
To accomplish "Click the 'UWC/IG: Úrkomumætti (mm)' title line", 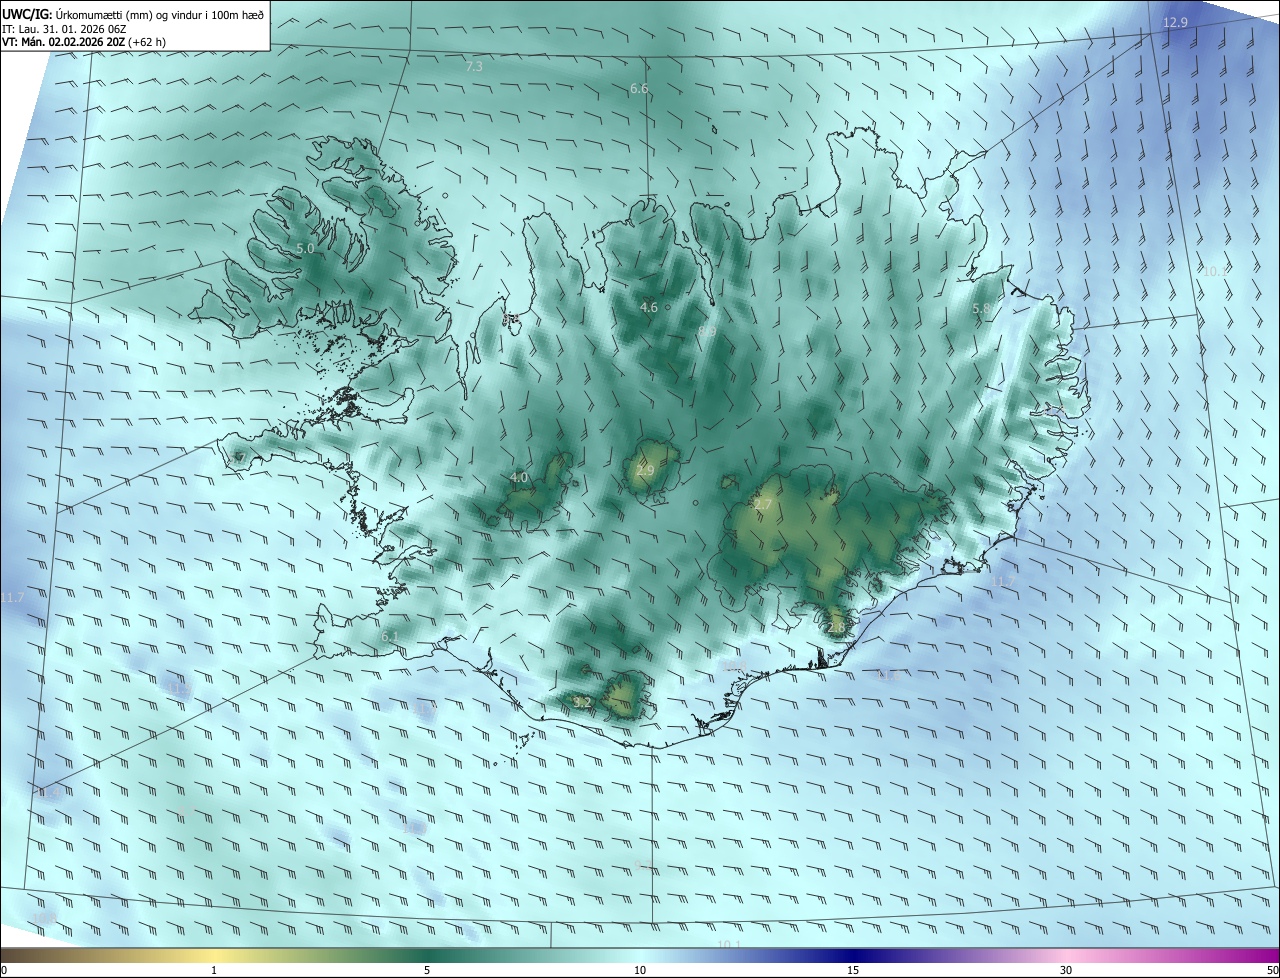I will (x=133, y=15).
